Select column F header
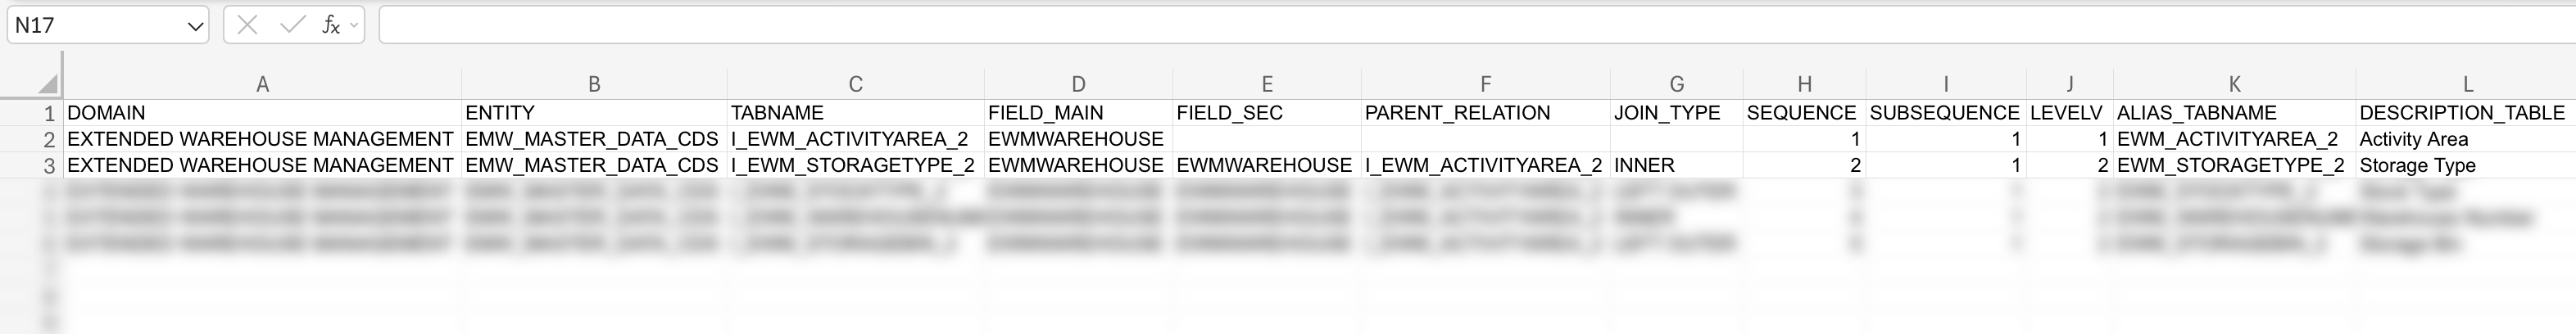The width and height of the screenshot is (2576, 334). [1485, 85]
